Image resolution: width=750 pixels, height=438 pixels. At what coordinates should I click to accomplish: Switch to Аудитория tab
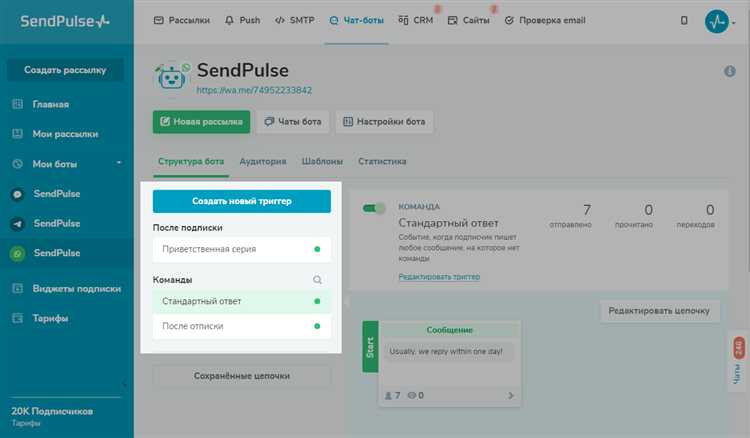click(x=263, y=162)
